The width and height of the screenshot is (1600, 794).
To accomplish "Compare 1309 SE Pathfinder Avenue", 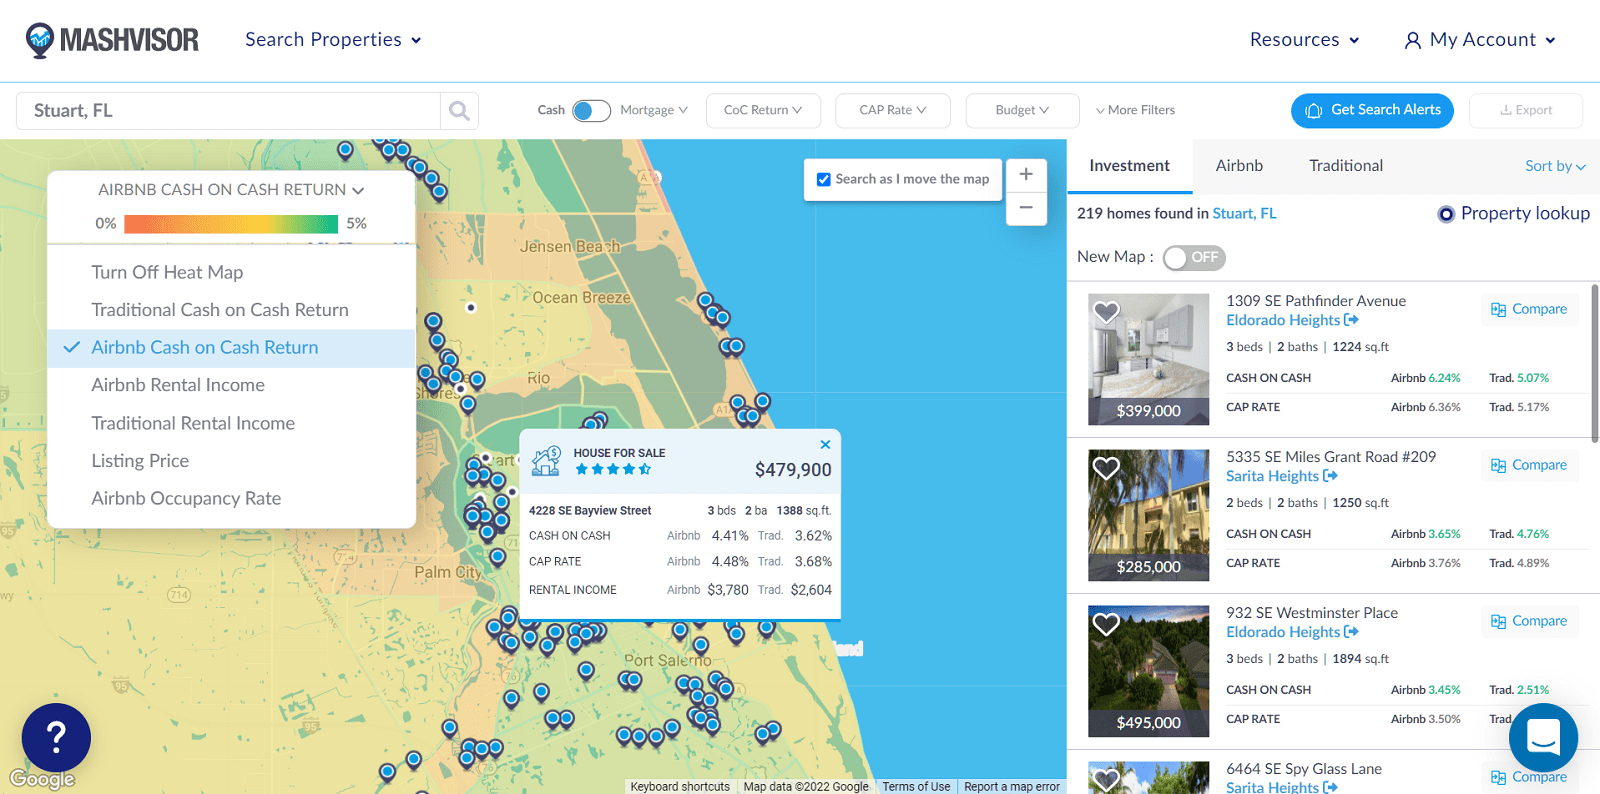I will tap(1530, 310).
